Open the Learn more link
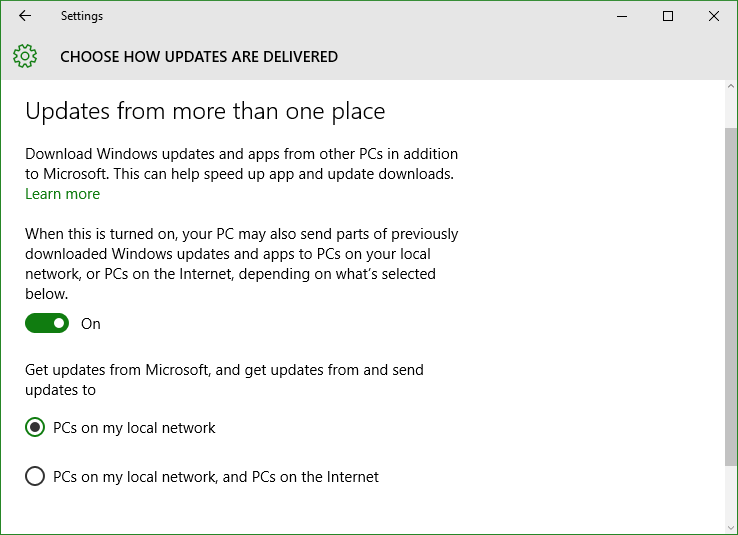738x535 pixels. (x=62, y=194)
